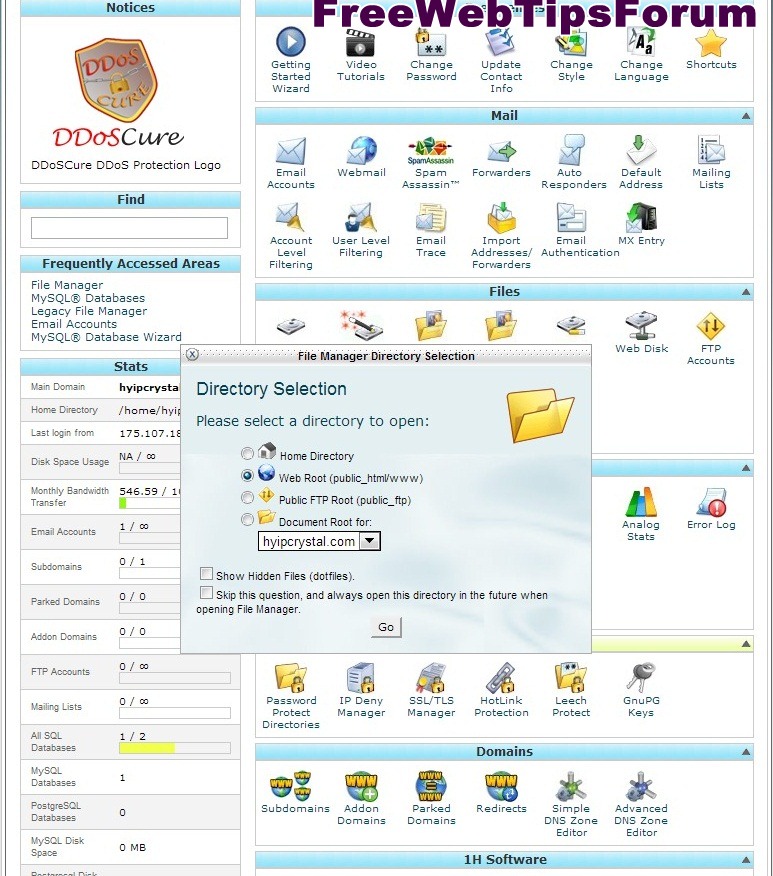Image resolution: width=773 pixels, height=876 pixels.
Task: Open Redirects
Action: 501,786
